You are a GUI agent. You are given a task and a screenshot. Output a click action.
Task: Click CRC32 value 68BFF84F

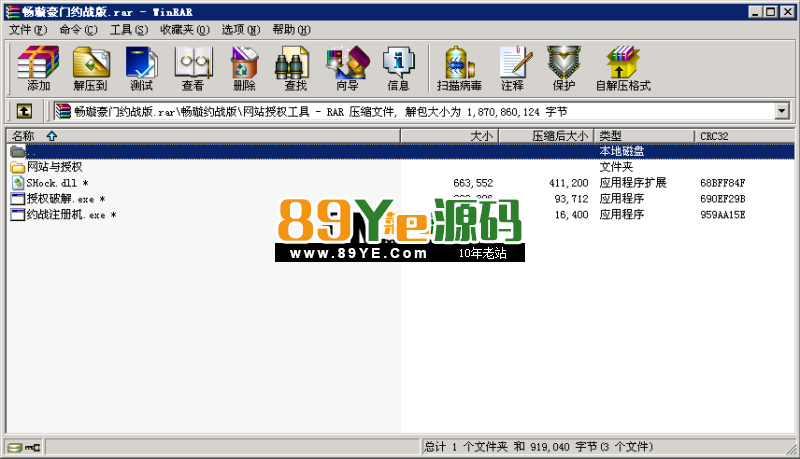(722, 183)
